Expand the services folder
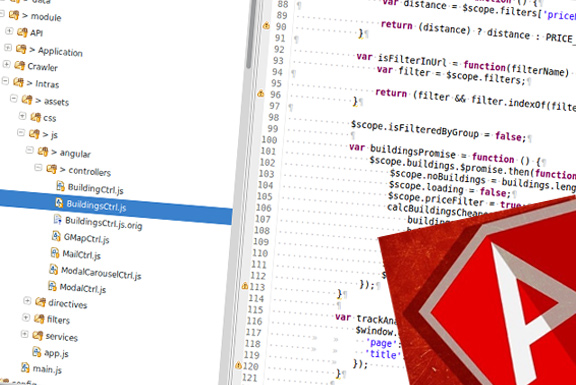Viewport: 576px width, 385px height. 25,334
